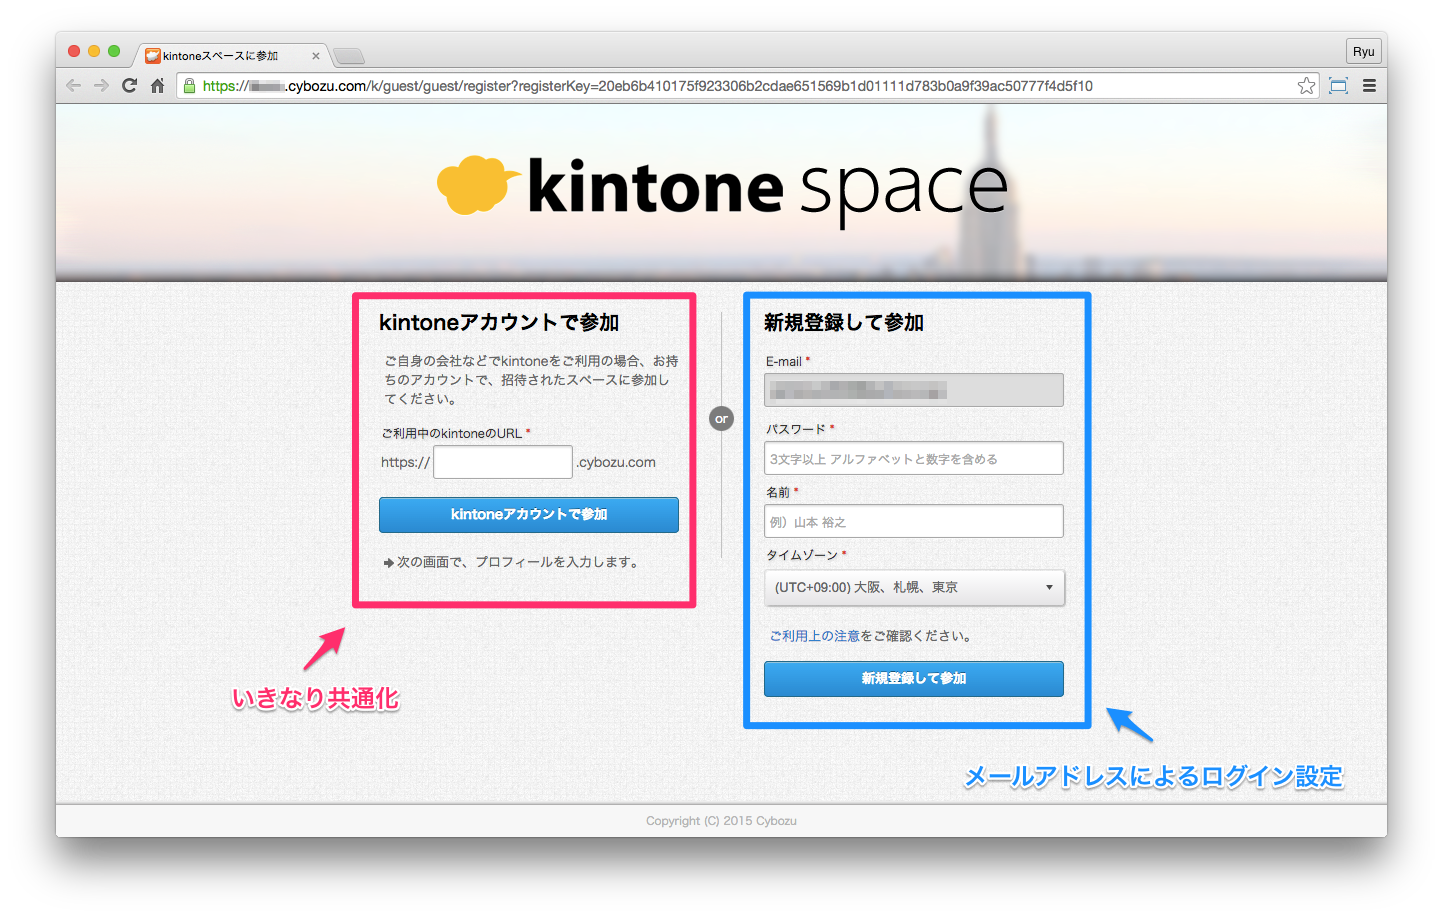Click the .cybozu.com suffix text

click(616, 462)
